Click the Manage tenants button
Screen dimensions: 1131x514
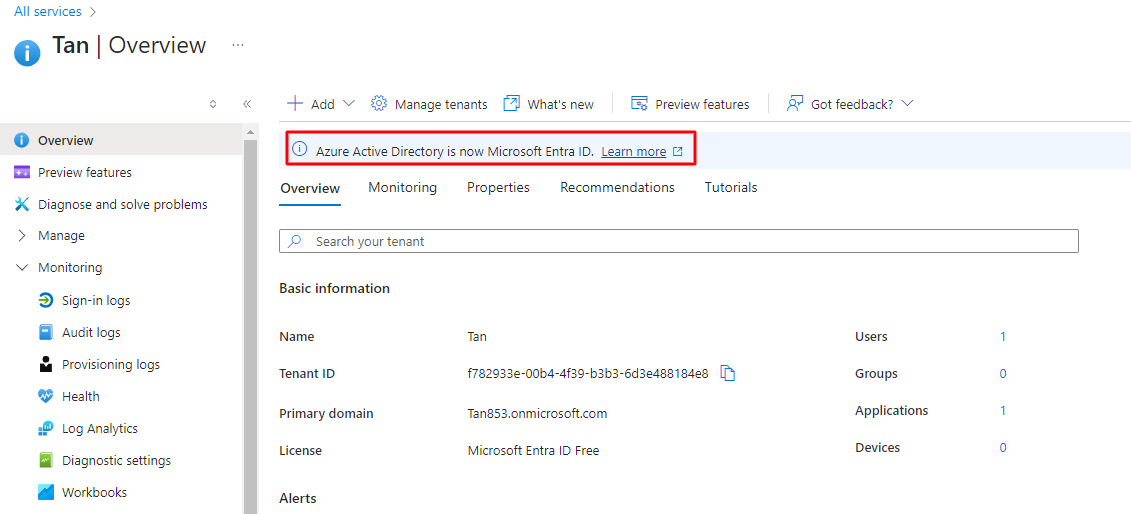coord(429,104)
